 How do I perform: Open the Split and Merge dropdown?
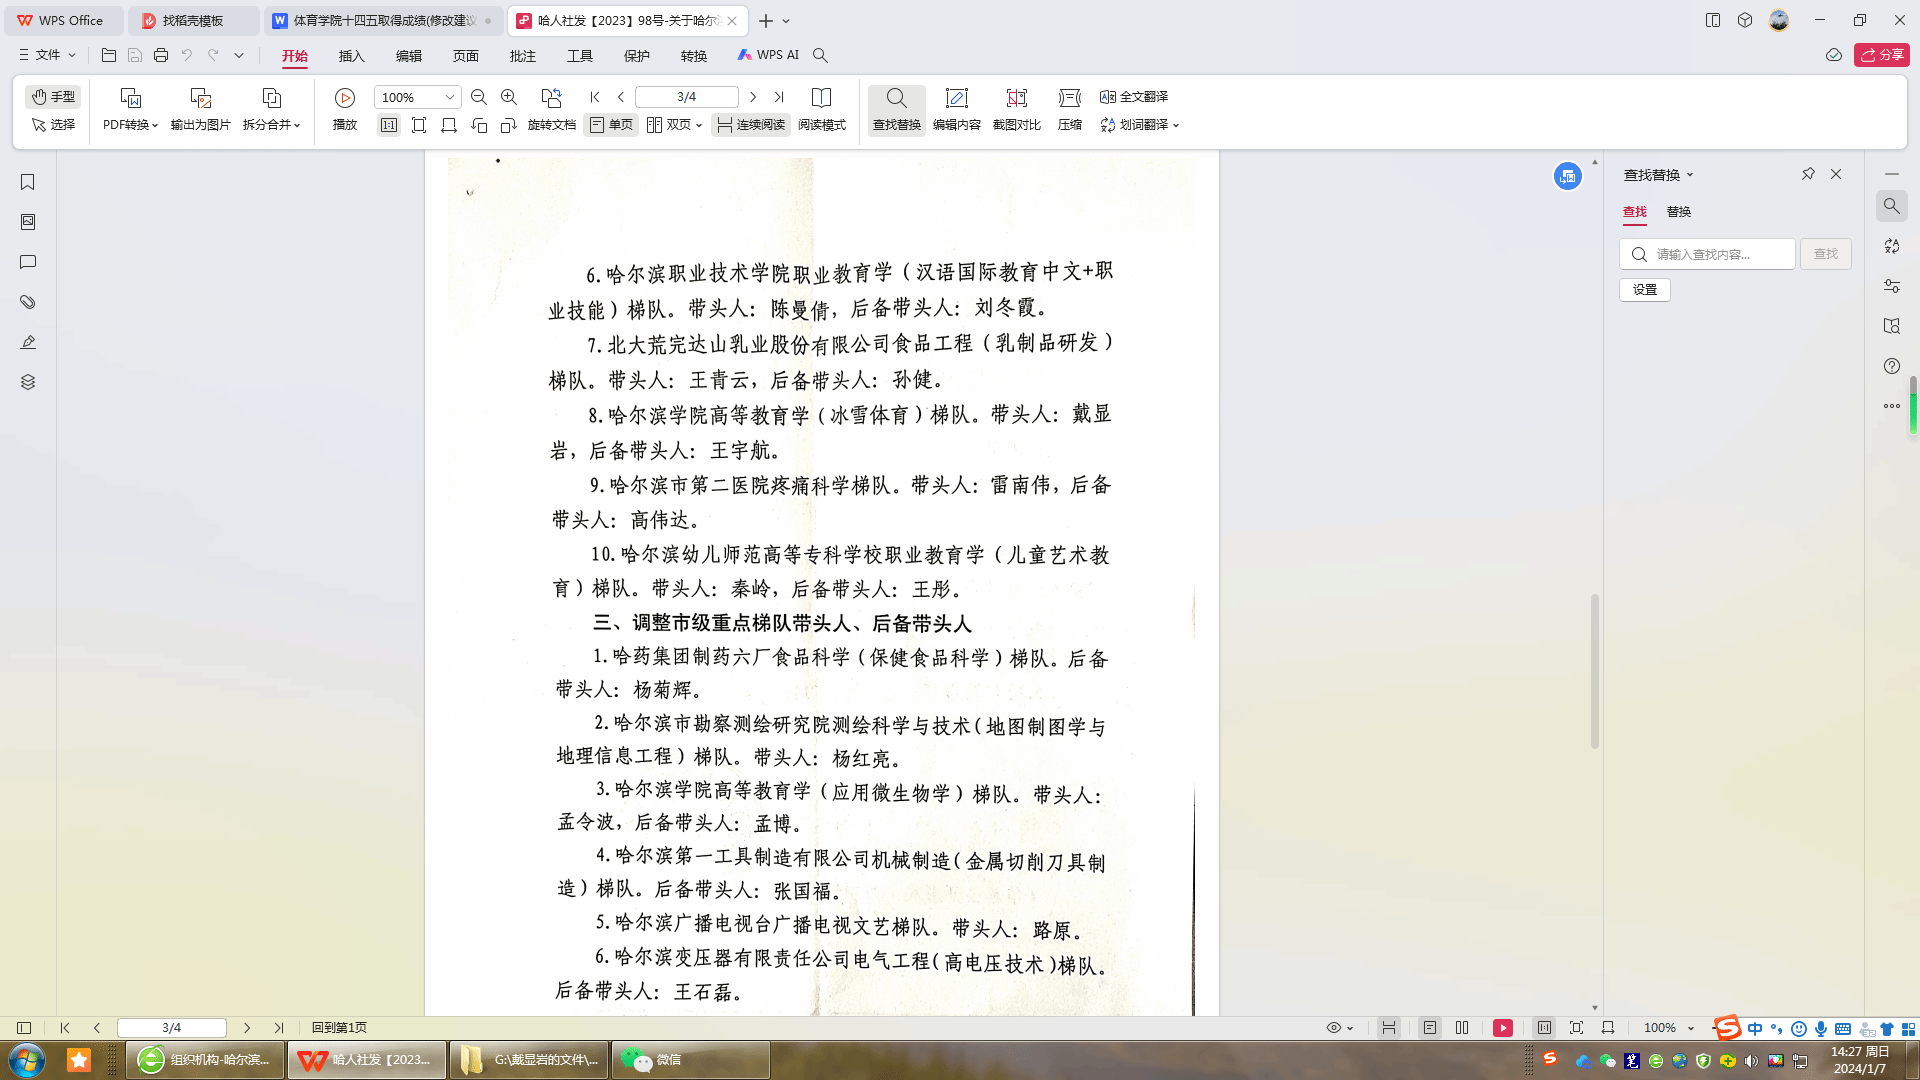(x=271, y=125)
